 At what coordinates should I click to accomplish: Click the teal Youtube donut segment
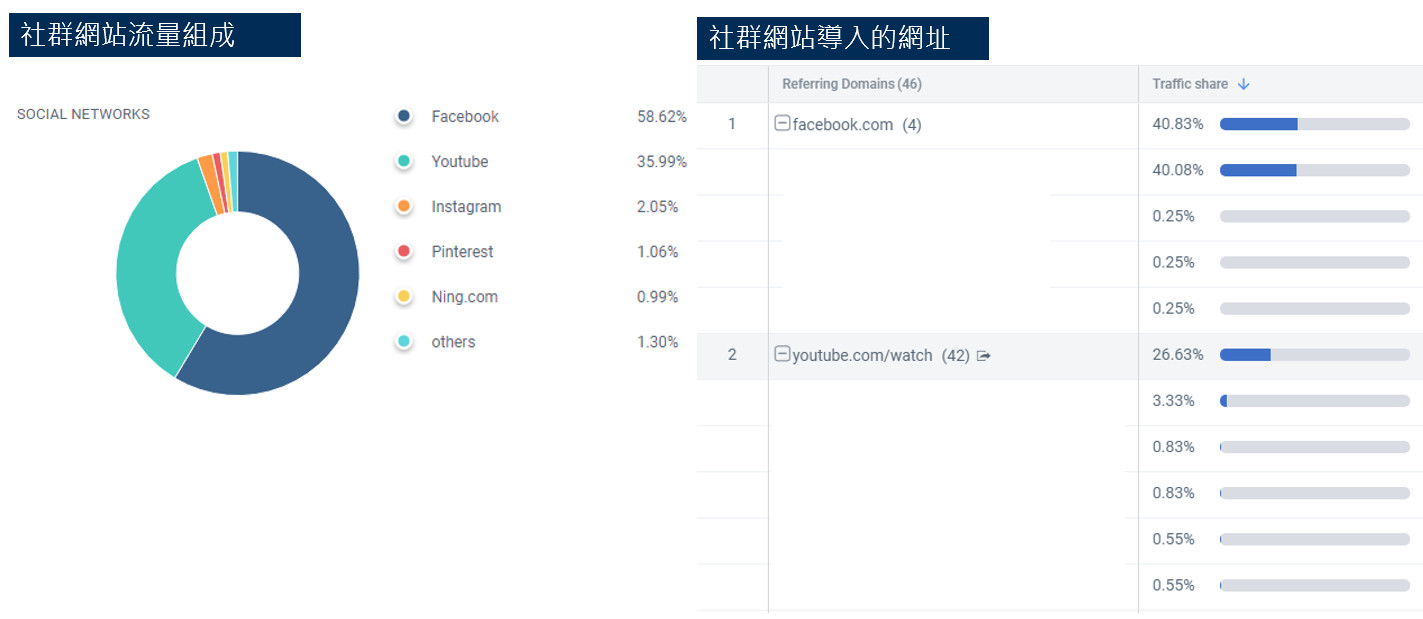[x=148, y=270]
